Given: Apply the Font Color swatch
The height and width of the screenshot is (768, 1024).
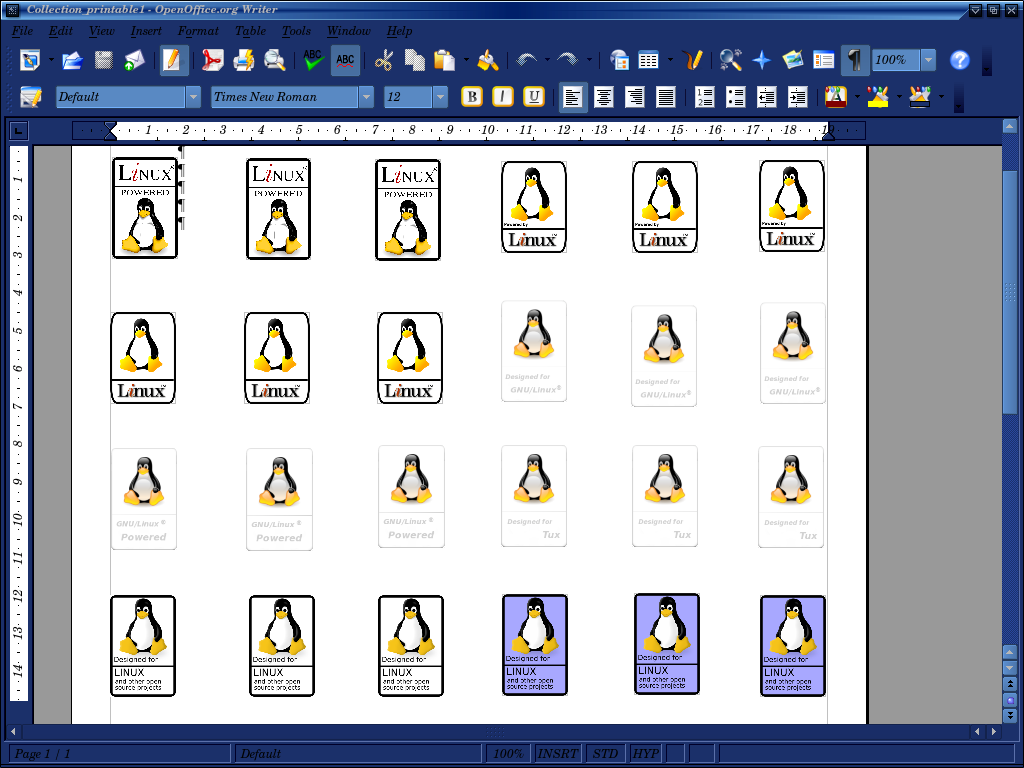Looking at the screenshot, I should (836, 97).
